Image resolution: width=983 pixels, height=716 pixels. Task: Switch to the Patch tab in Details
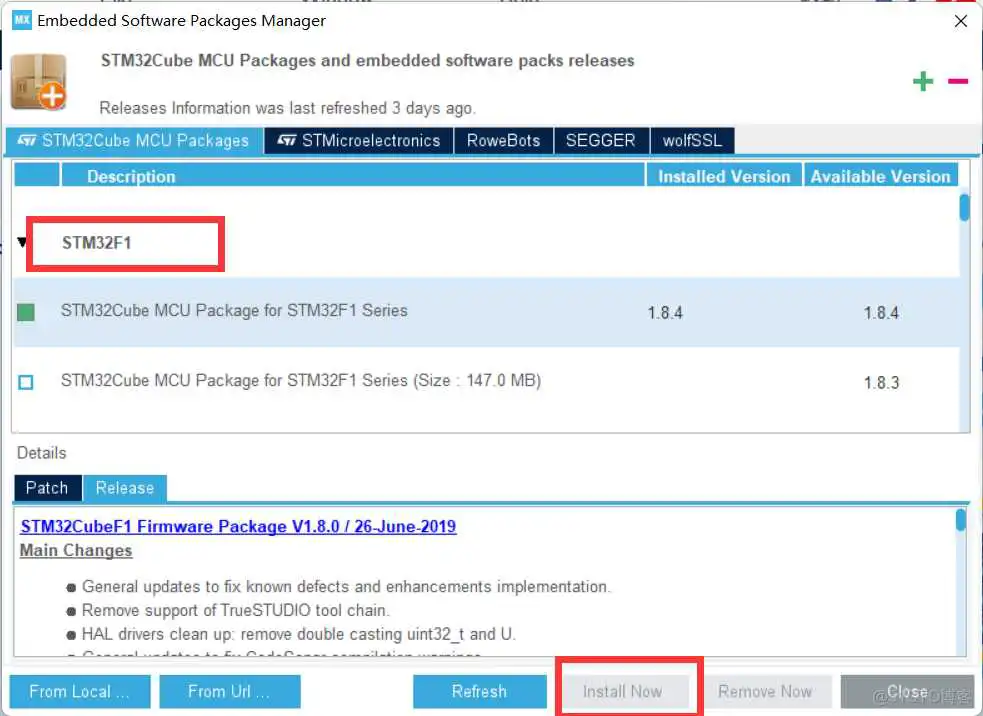pos(46,488)
